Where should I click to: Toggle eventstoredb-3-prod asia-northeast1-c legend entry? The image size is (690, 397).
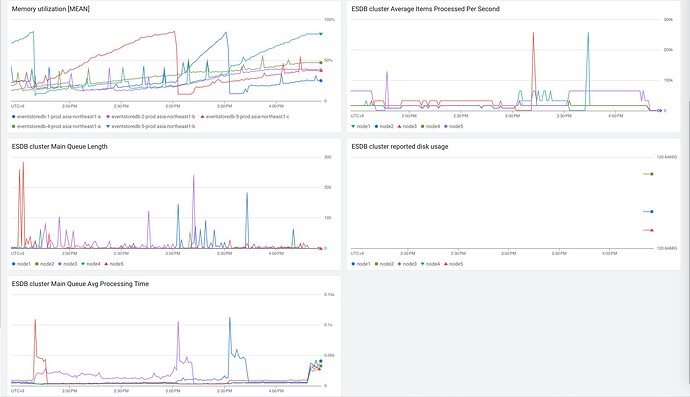pos(245,117)
